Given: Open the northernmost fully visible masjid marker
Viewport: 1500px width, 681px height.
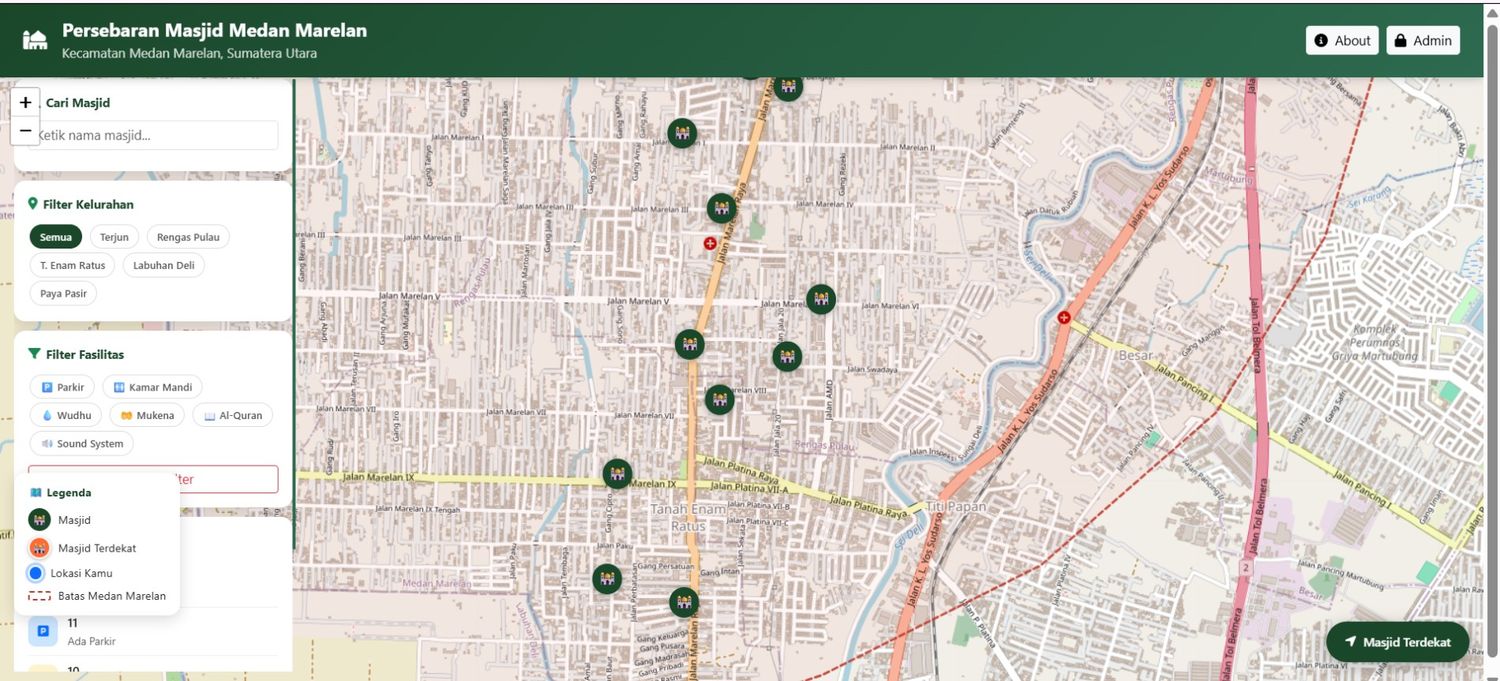Looking at the screenshot, I should (788, 87).
